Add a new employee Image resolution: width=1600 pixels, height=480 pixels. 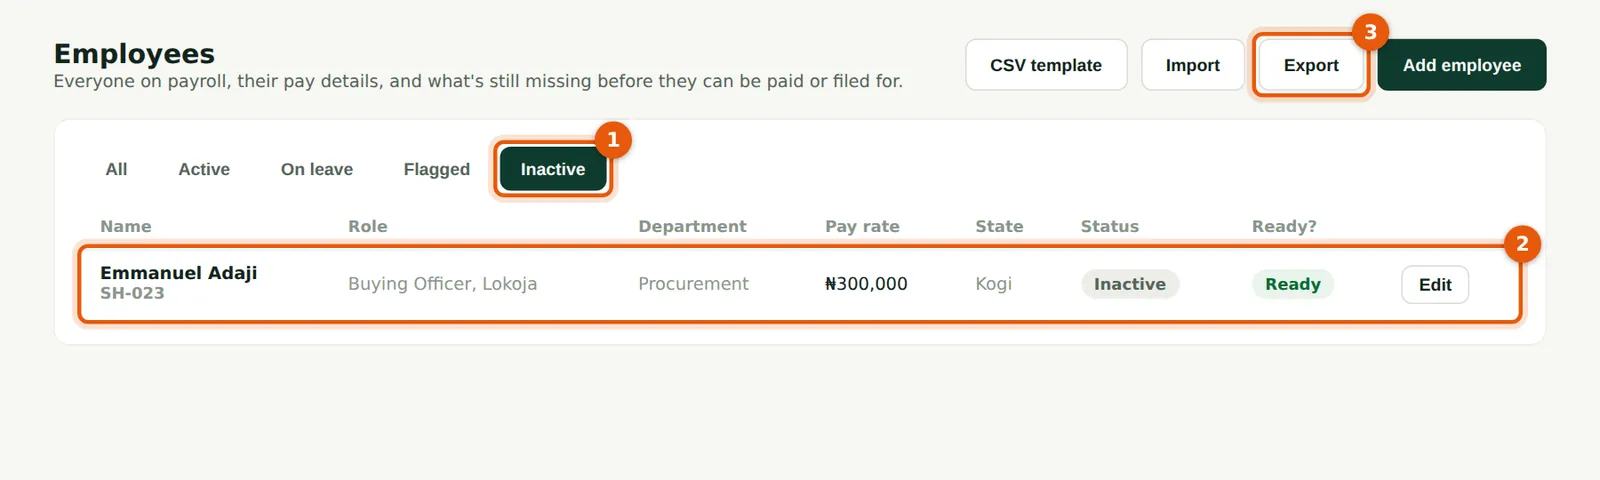1462,65
